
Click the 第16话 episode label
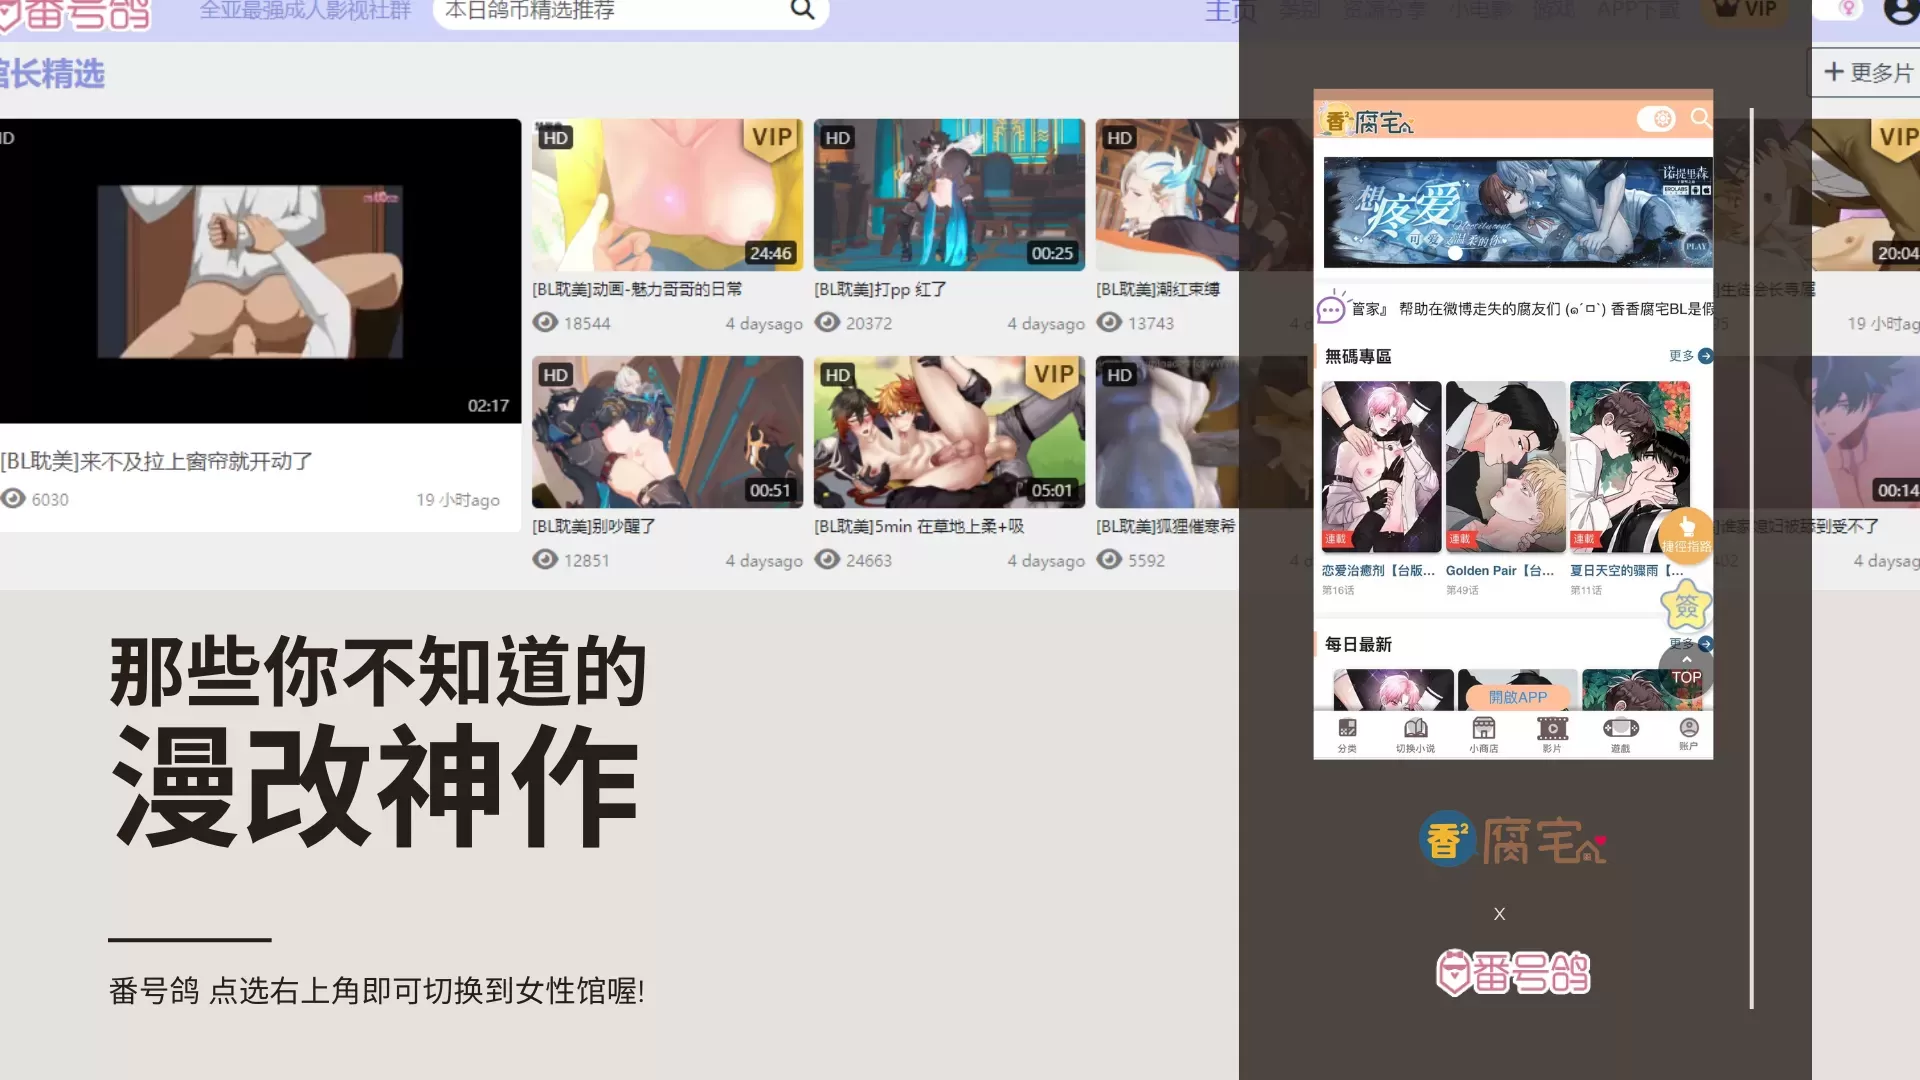click(1338, 591)
